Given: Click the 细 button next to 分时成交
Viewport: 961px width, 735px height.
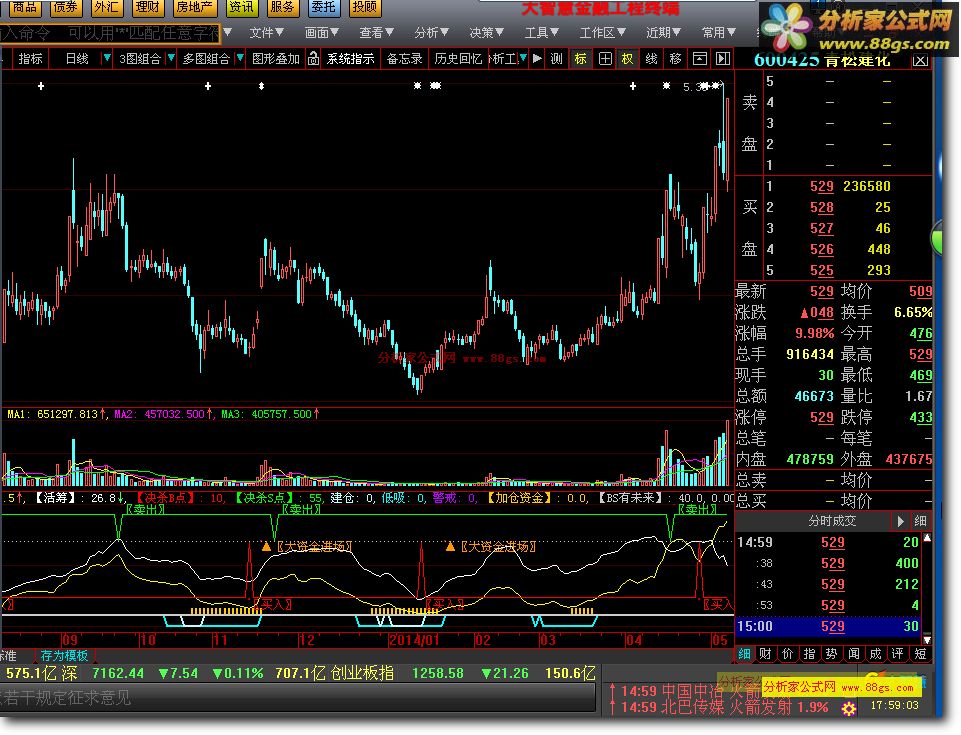Looking at the screenshot, I should pos(920,521).
